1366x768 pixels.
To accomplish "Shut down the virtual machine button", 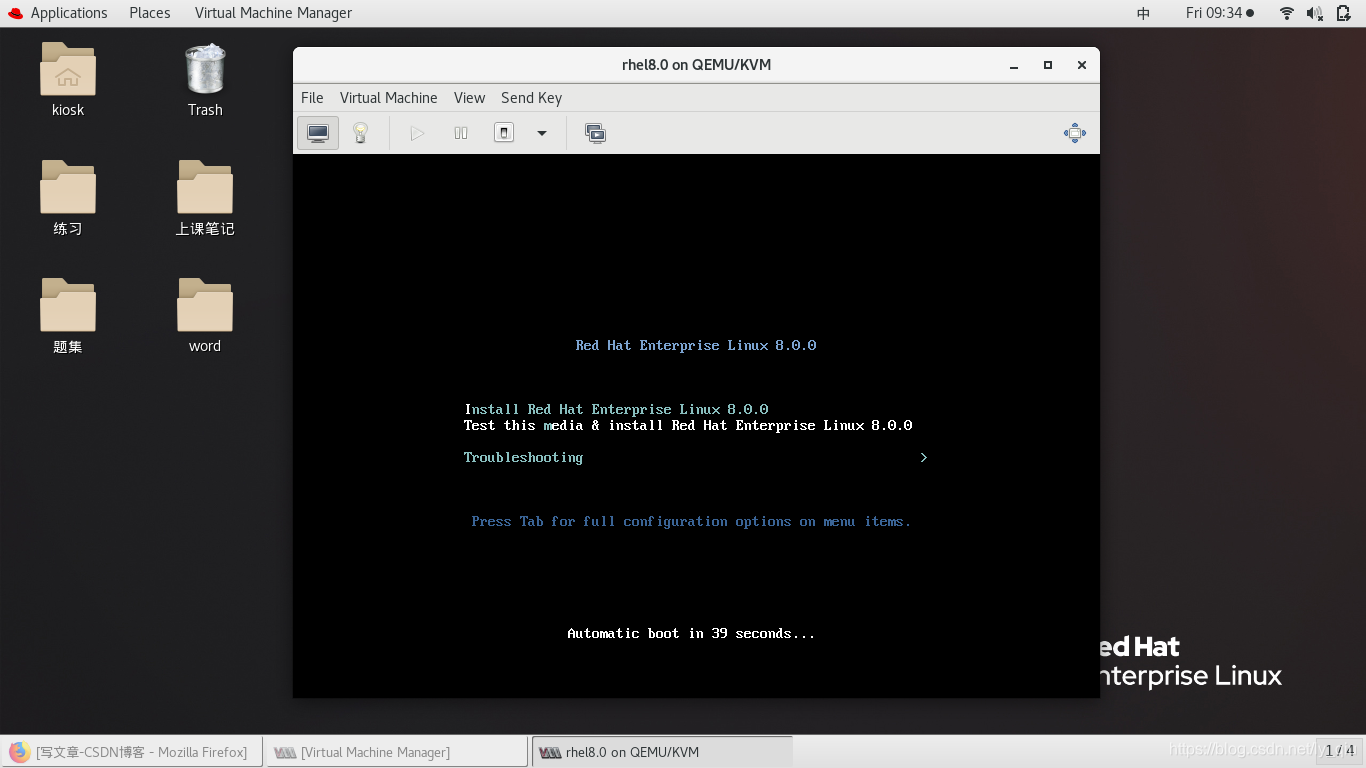I will pyautogui.click(x=504, y=133).
